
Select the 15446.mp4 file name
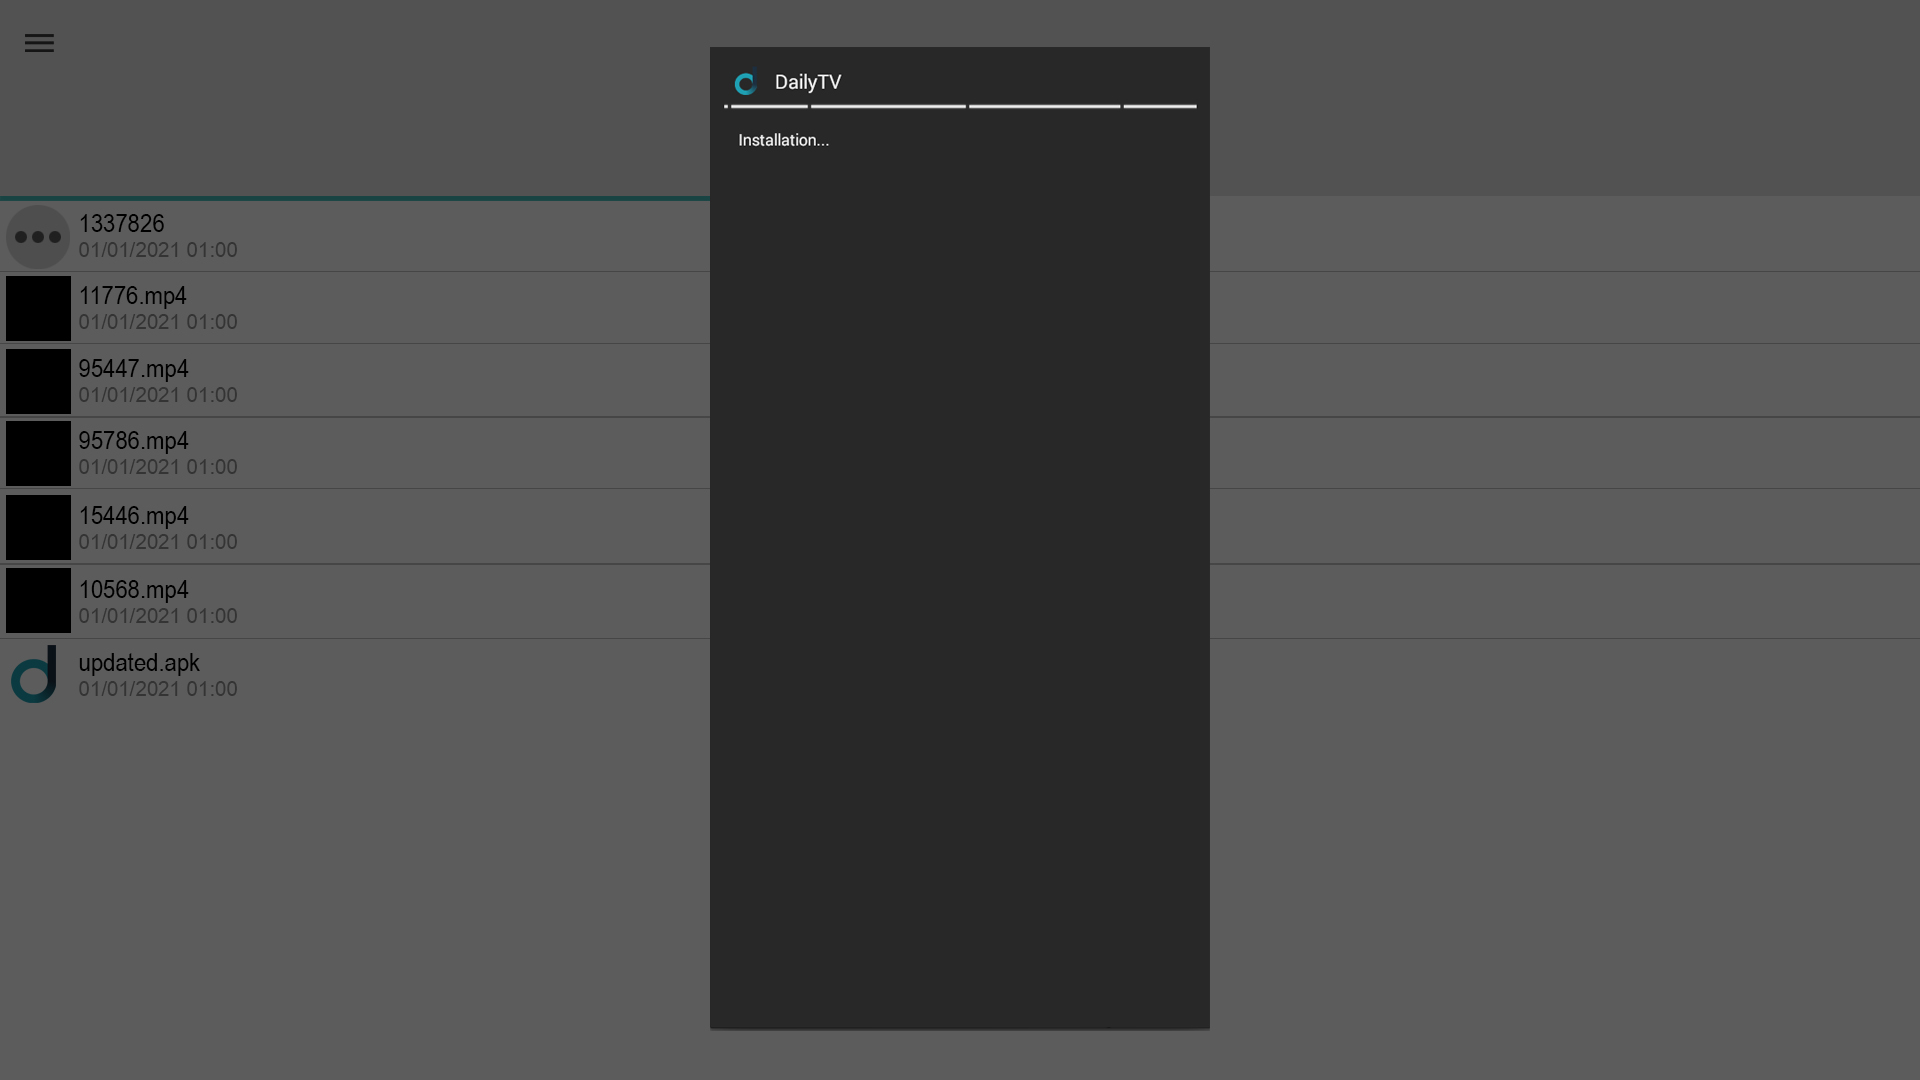(133, 516)
